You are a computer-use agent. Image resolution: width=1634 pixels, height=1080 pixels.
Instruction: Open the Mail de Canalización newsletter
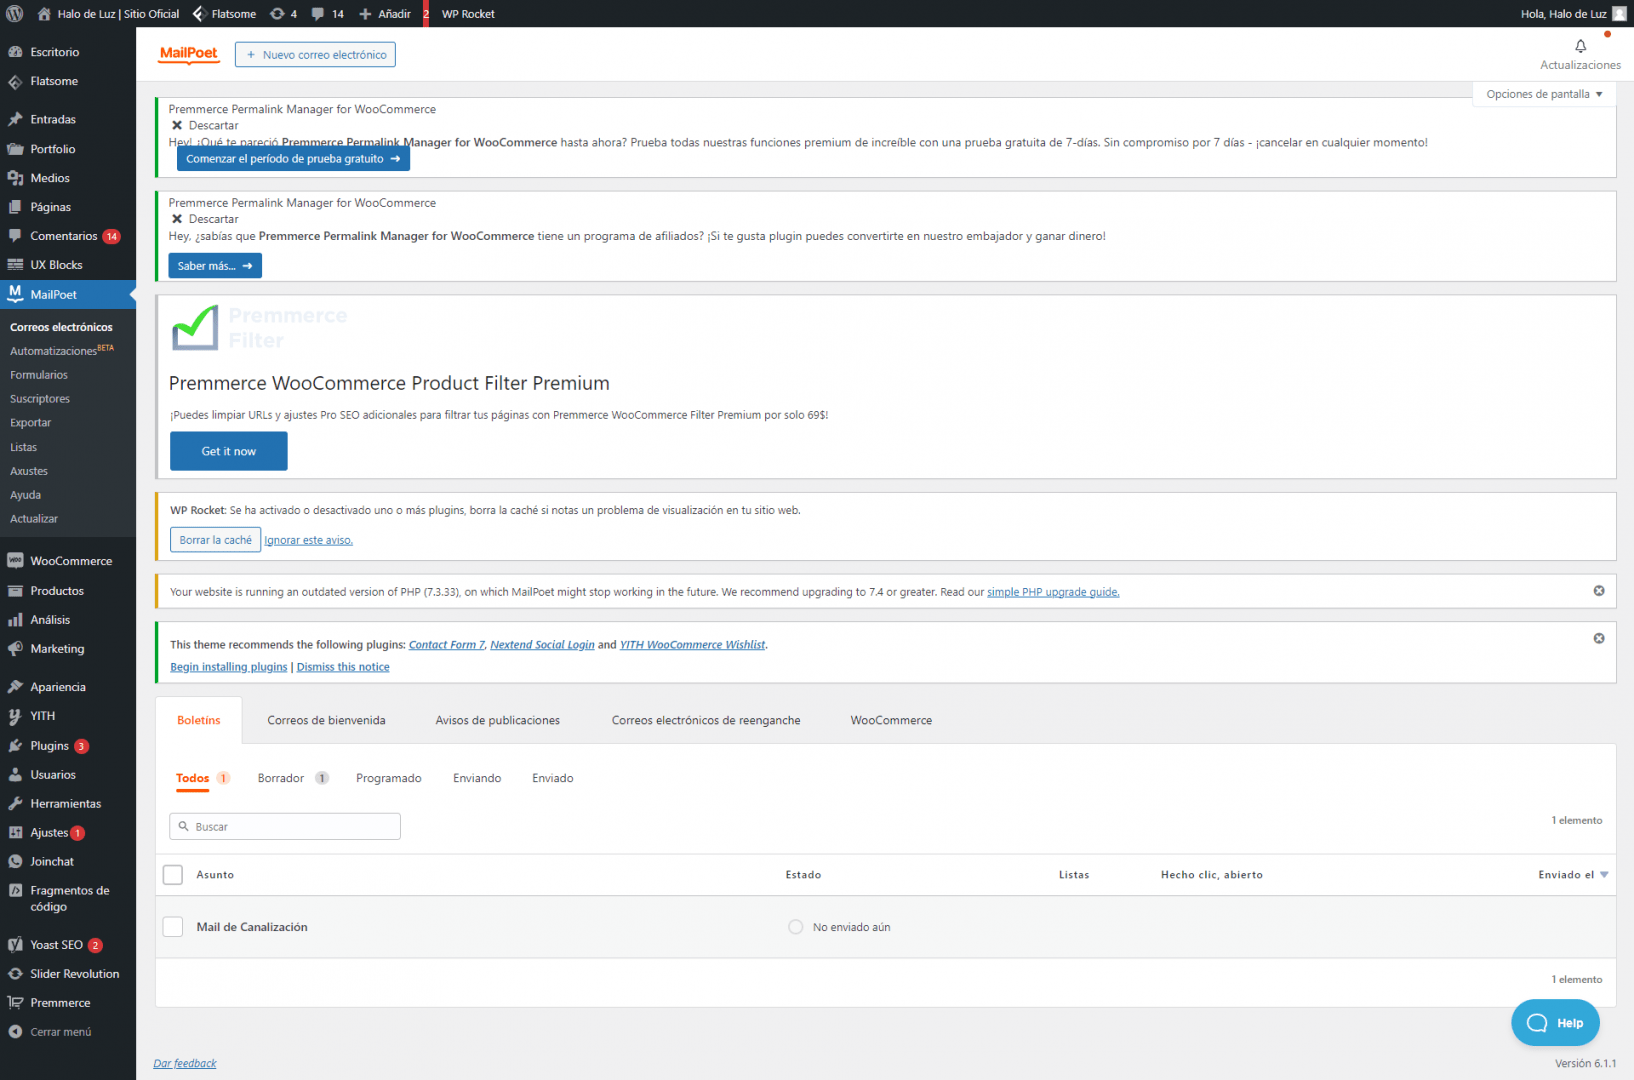tap(252, 927)
